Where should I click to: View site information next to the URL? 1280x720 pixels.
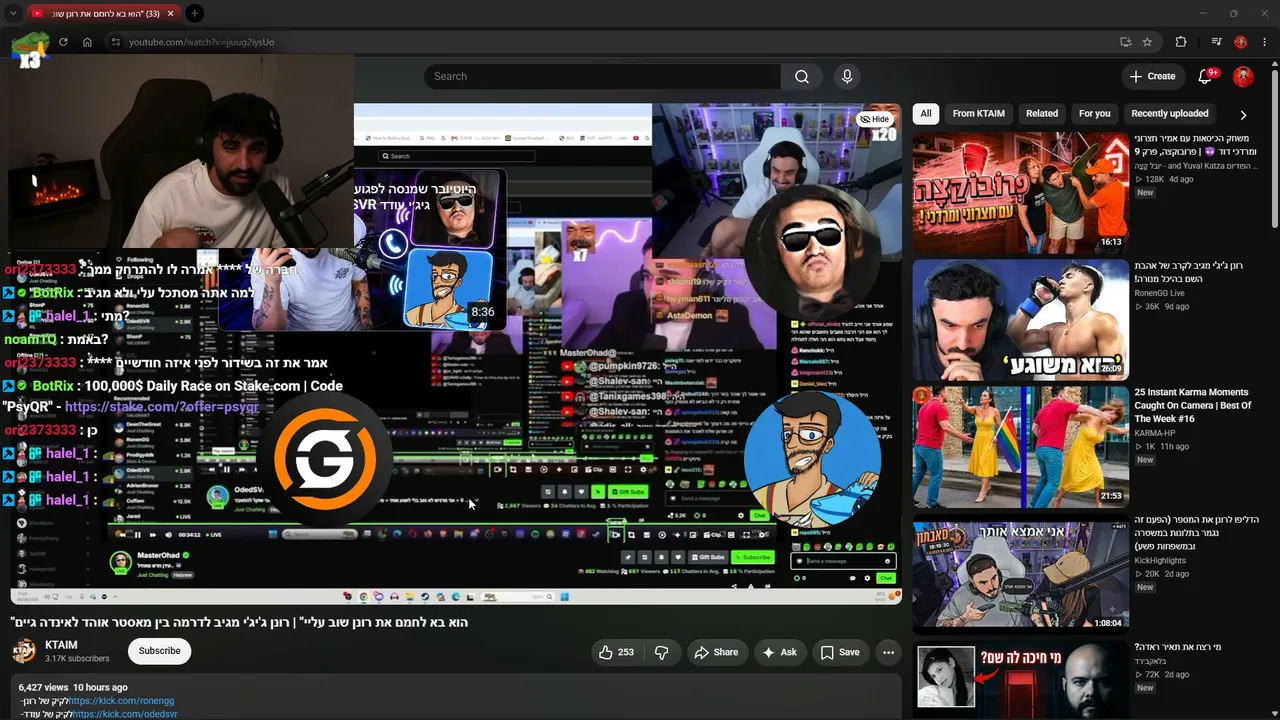tap(116, 42)
